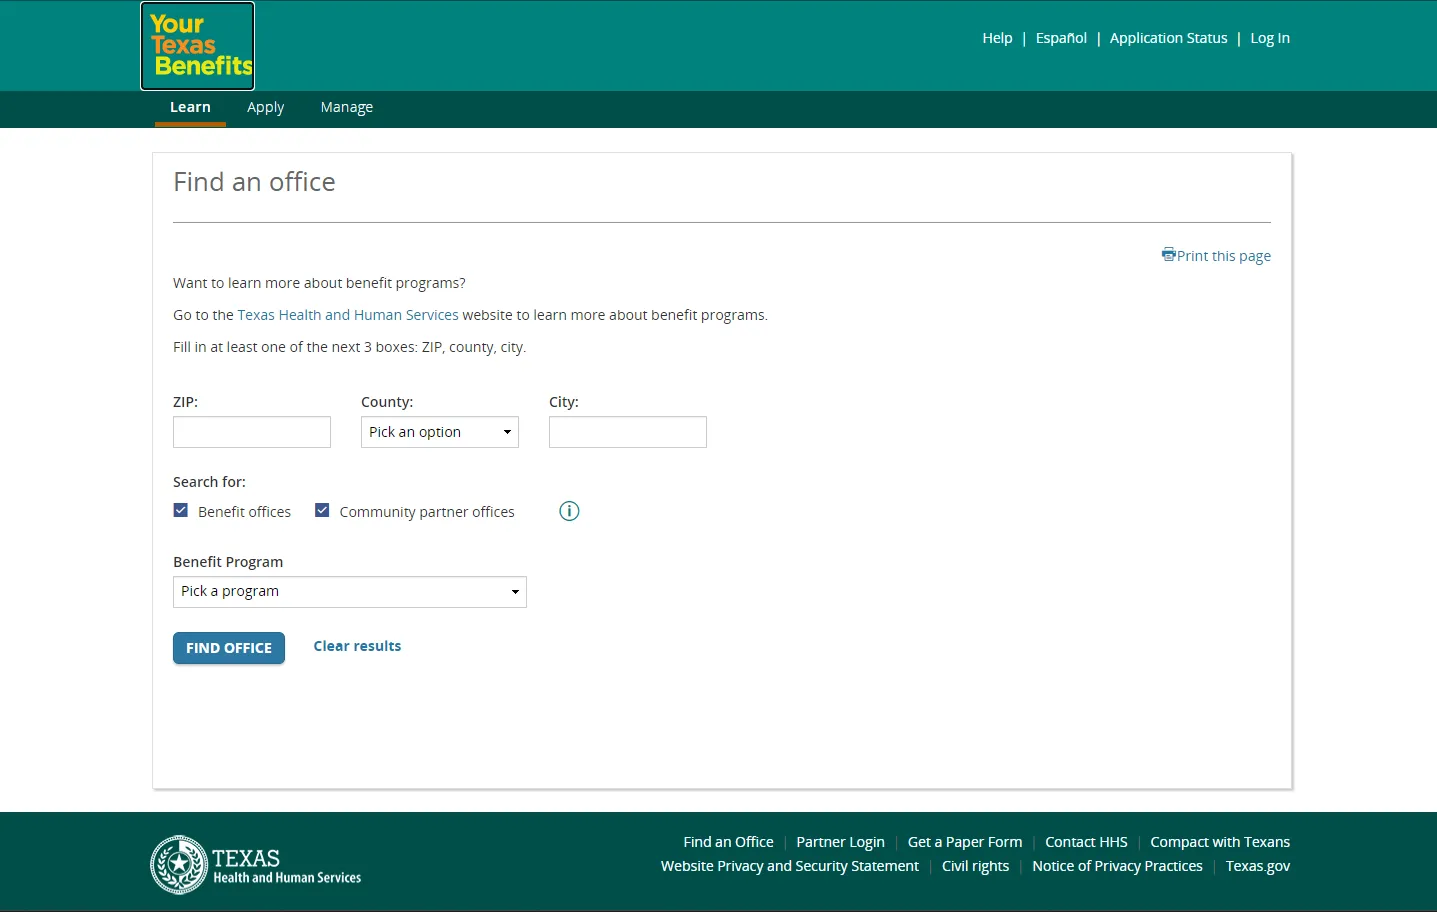This screenshot has width=1437, height=912.
Task: Check Application Status link
Action: click(x=1168, y=38)
